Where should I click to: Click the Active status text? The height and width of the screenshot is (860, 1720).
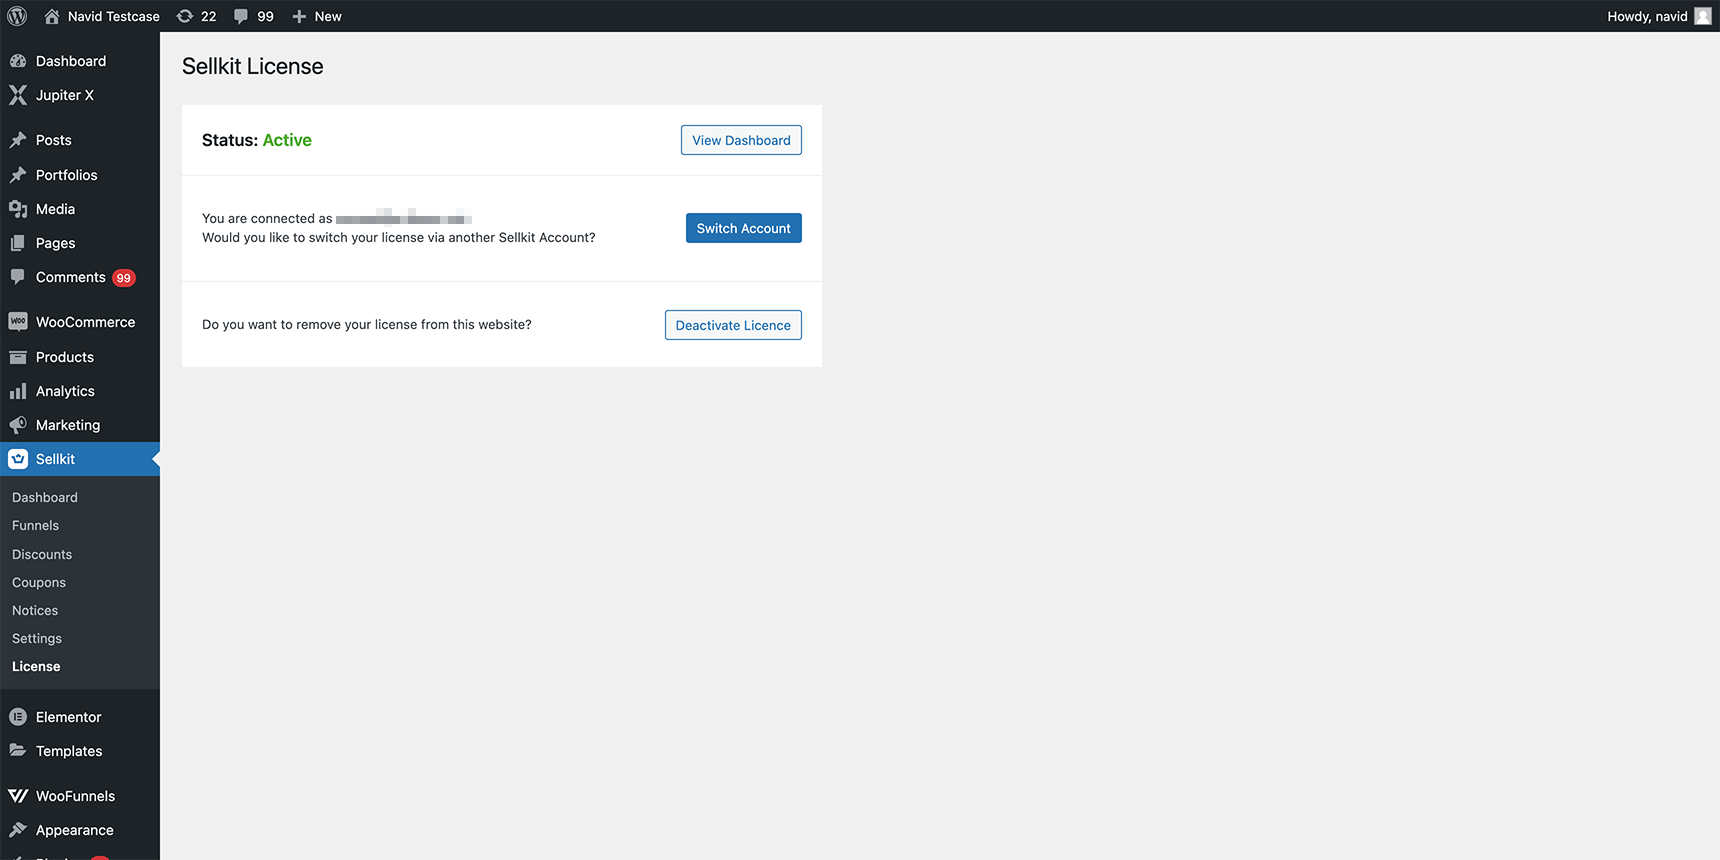pos(287,140)
